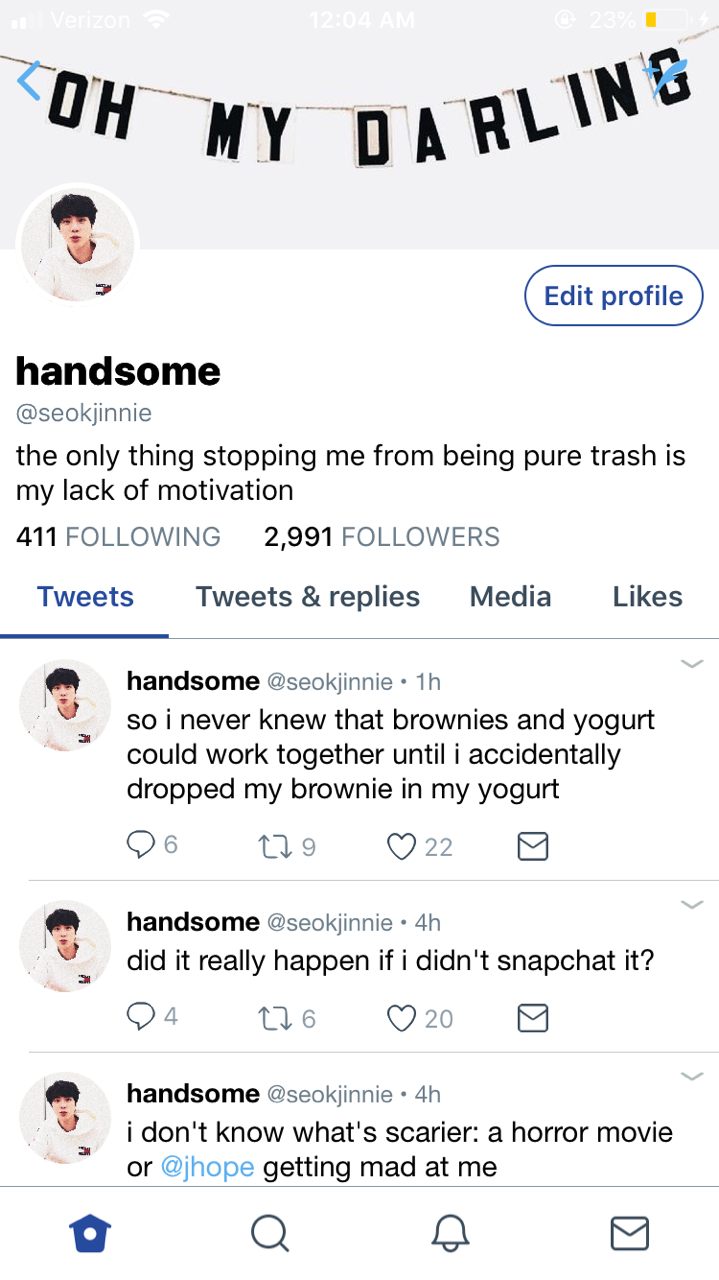
Task: Click the Edit profile button
Action: pyautogui.click(x=614, y=295)
